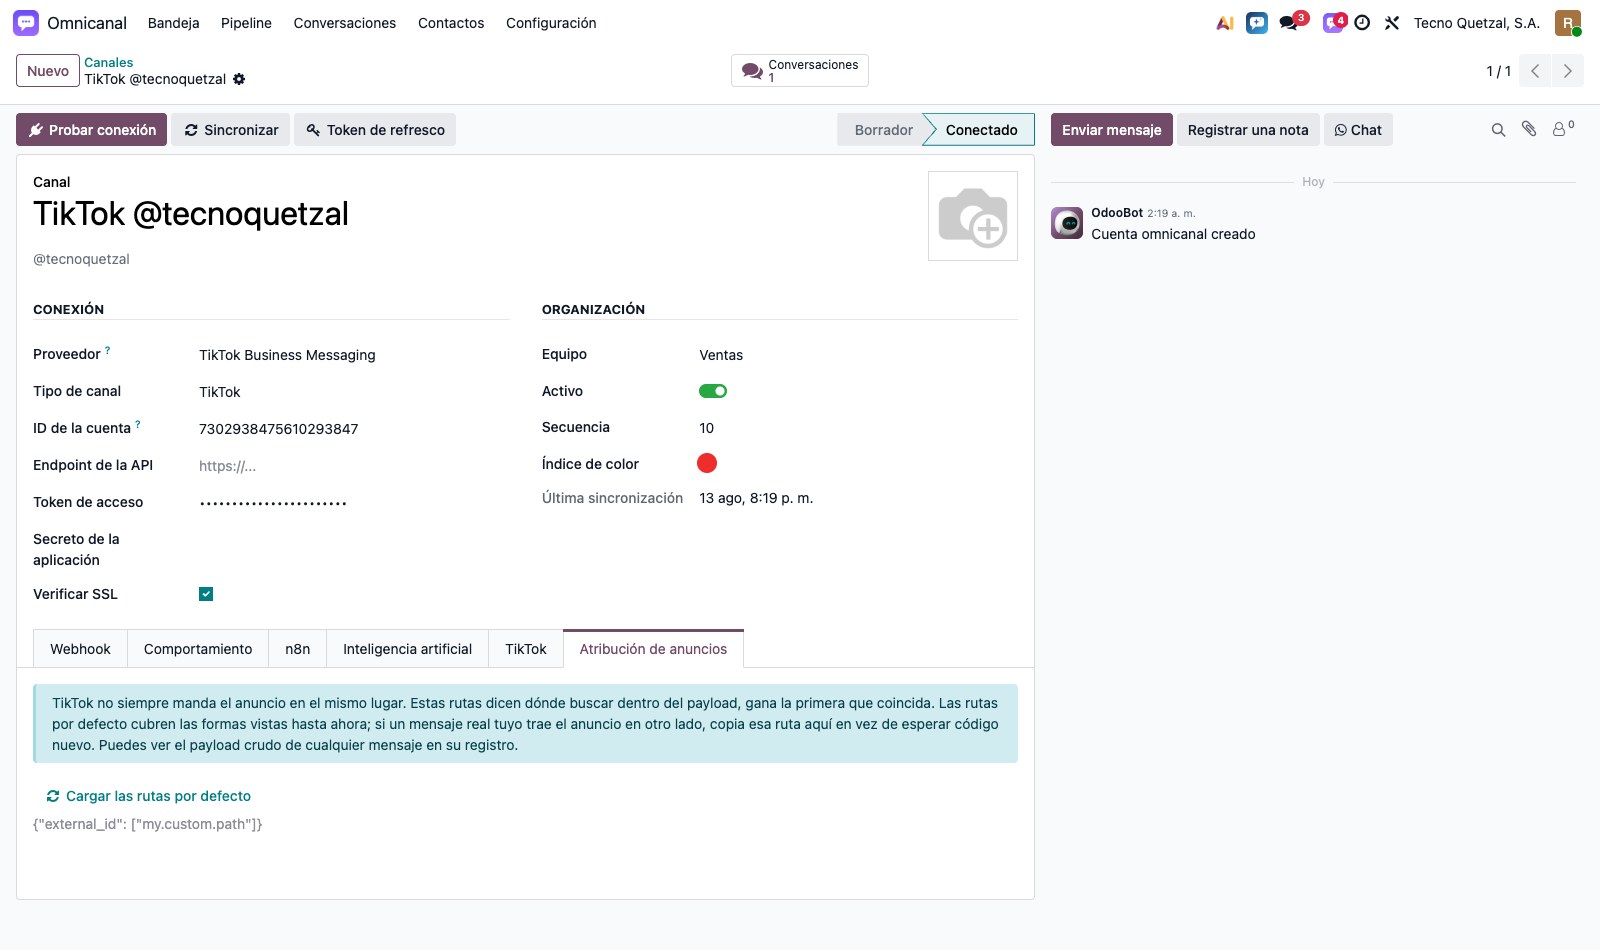This screenshot has width=1600, height=950.
Task: Upload channel image placeholder
Action: pyautogui.click(x=973, y=216)
